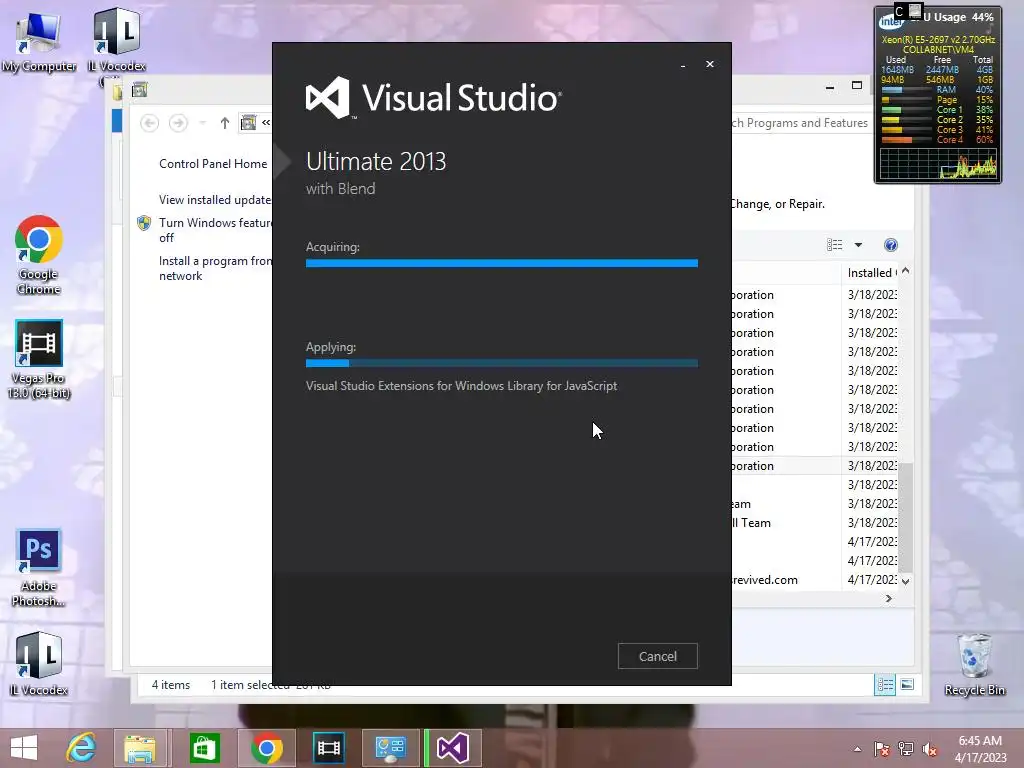Open IL Vocodex icon at top of desktop
1024x768 pixels.
(116, 41)
